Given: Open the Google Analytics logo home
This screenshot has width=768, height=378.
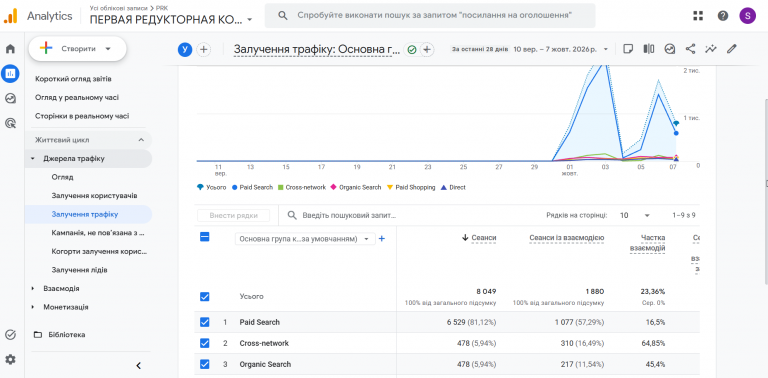Looking at the screenshot, I should point(10,16).
